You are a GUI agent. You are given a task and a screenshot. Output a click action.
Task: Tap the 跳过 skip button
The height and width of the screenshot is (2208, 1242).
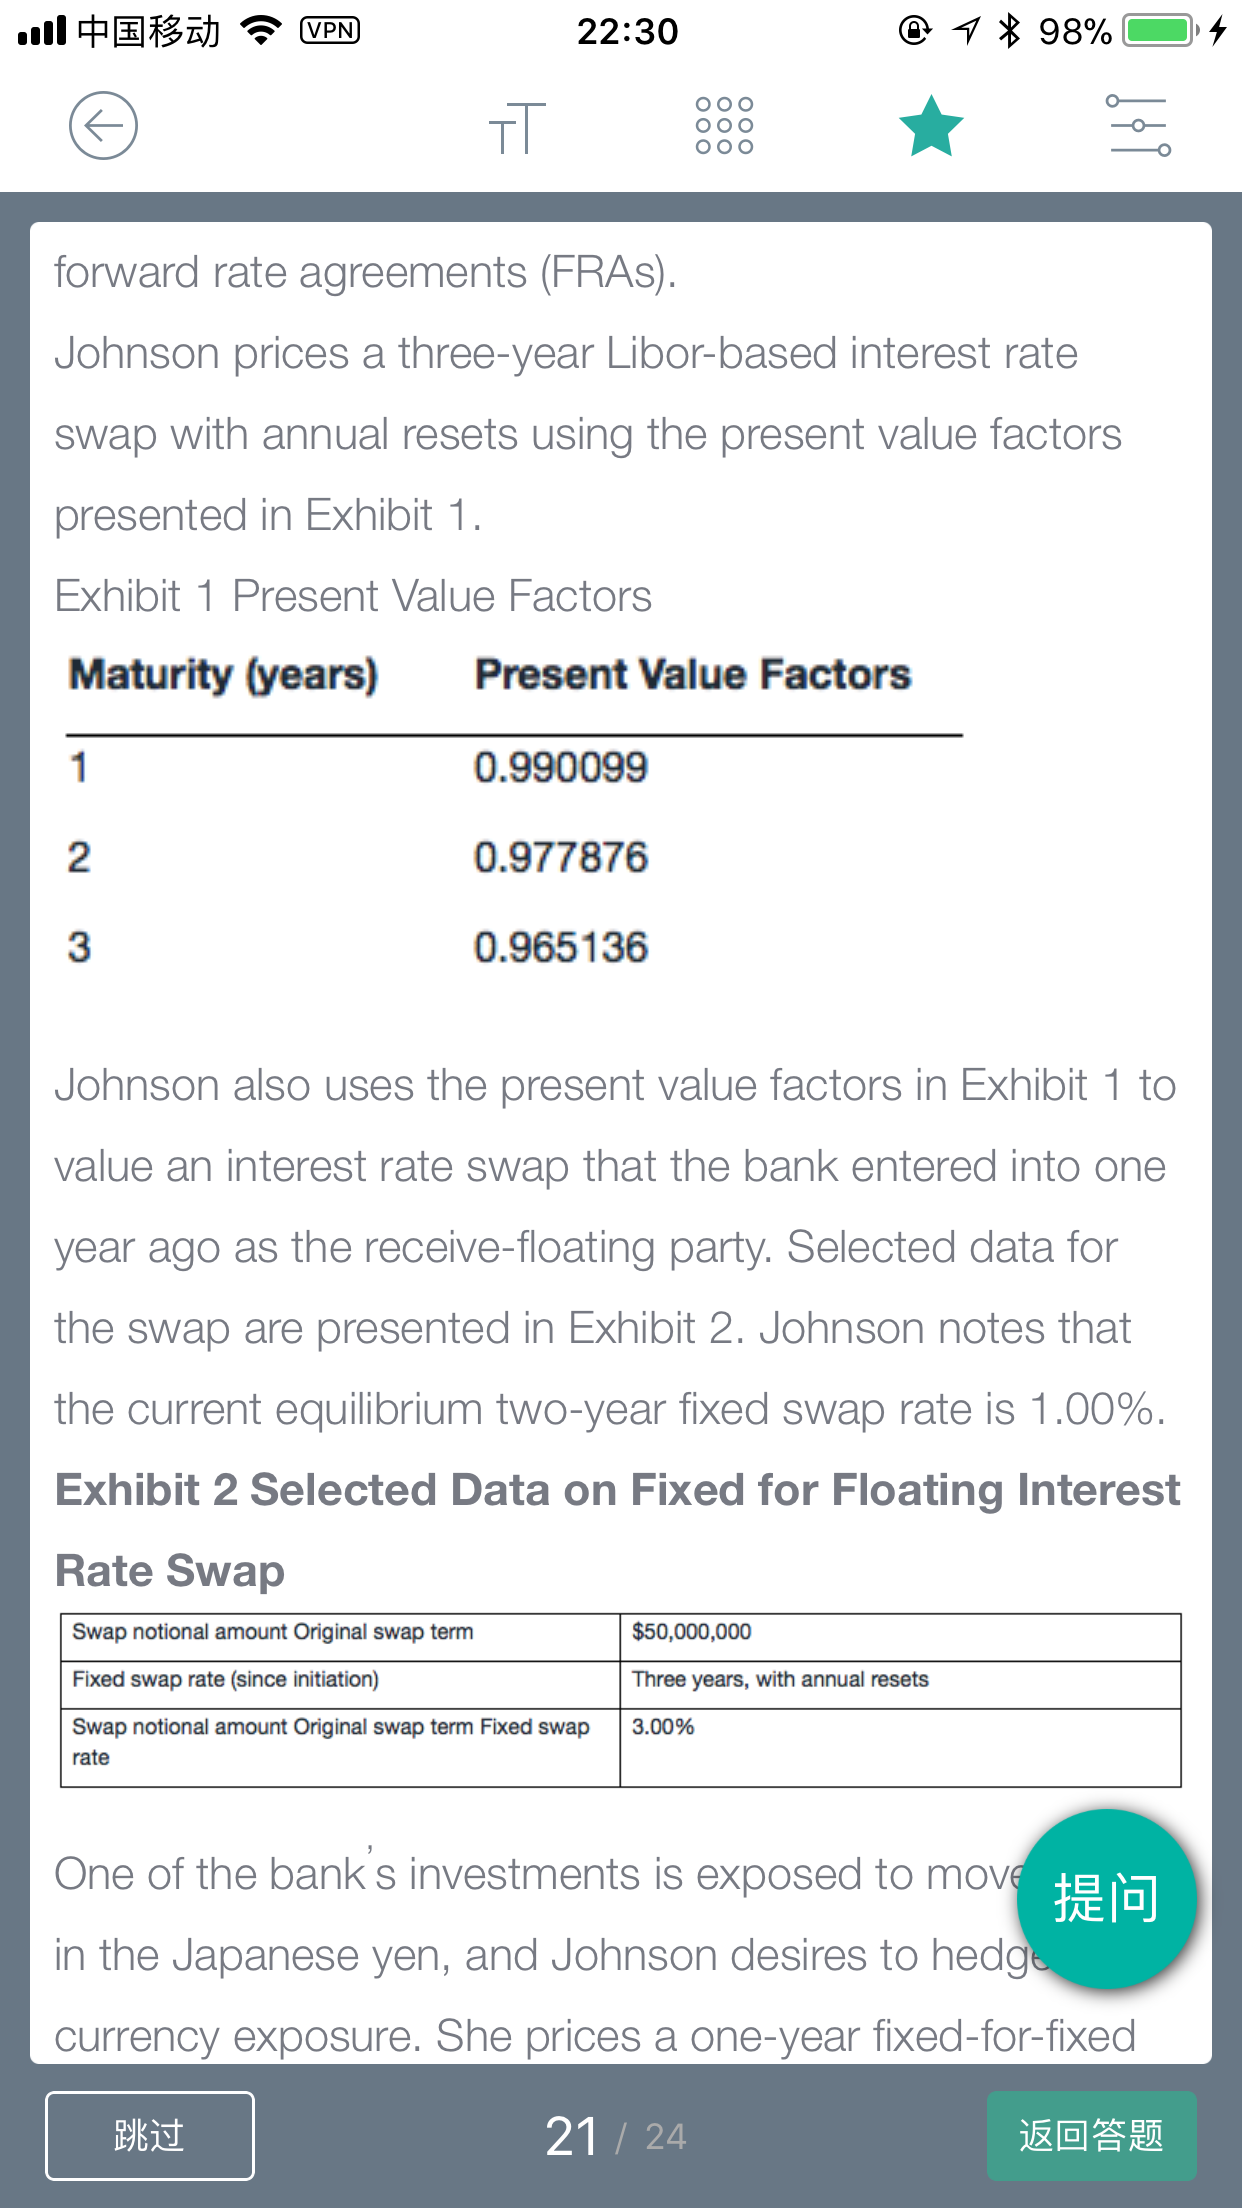click(x=150, y=2135)
